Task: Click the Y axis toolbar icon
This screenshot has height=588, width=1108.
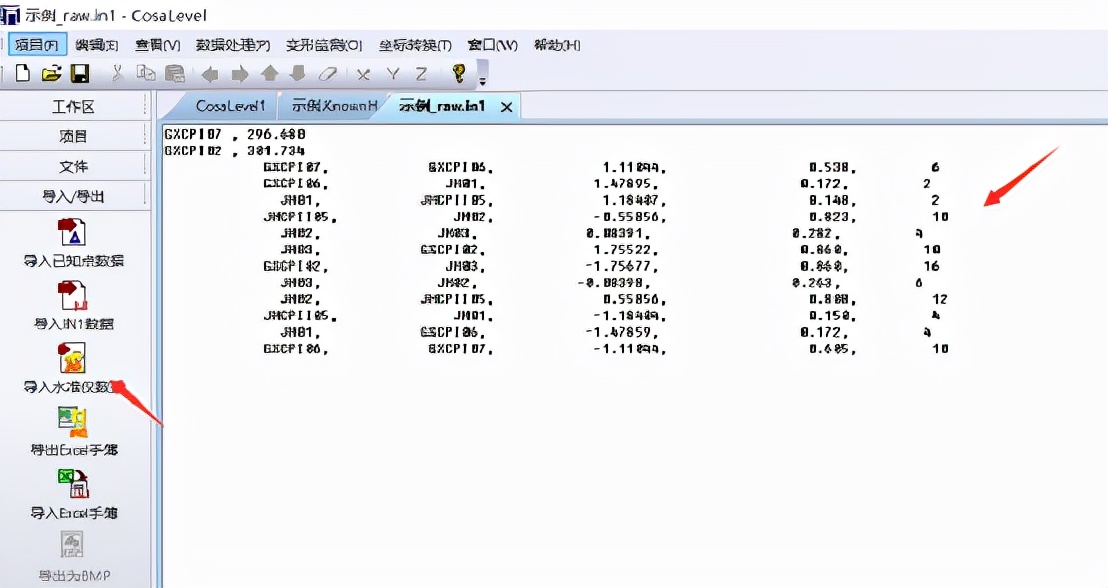Action: [x=393, y=74]
